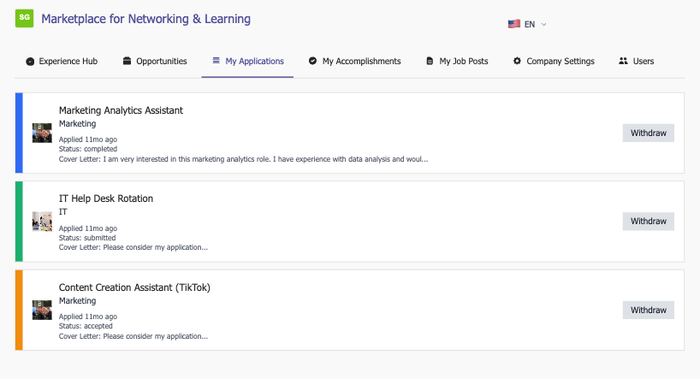This screenshot has width=700, height=379.
Task: Open the Company Settings tab
Action: point(554,61)
